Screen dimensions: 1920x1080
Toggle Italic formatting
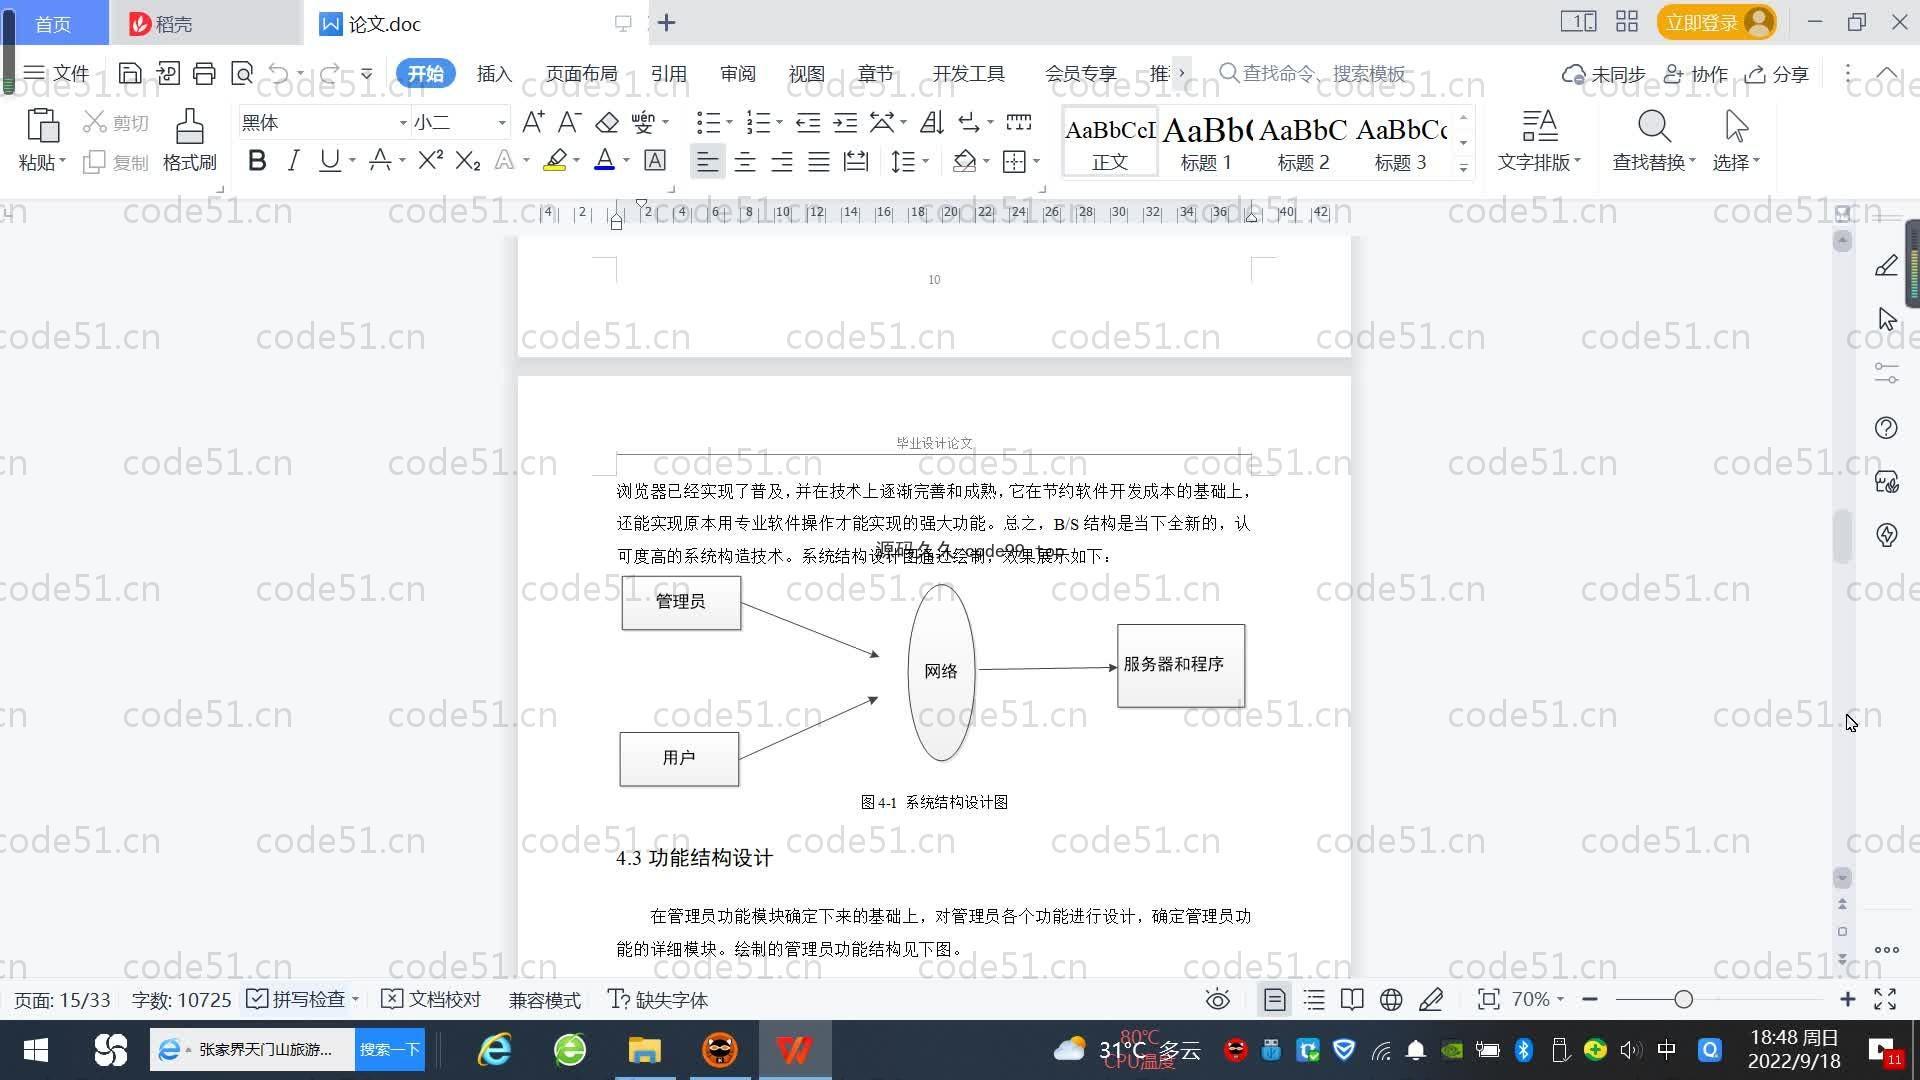click(293, 160)
